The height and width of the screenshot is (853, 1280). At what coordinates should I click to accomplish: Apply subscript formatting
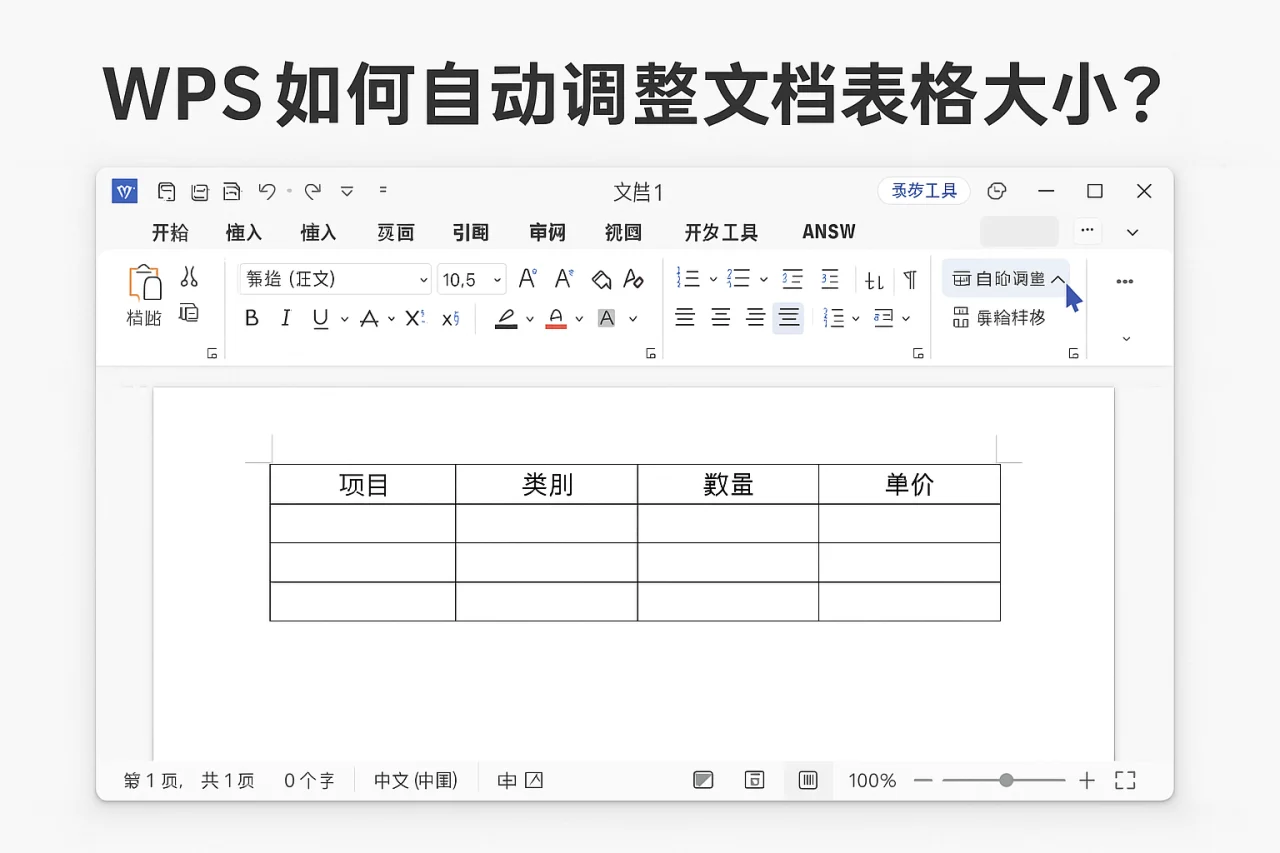(451, 317)
